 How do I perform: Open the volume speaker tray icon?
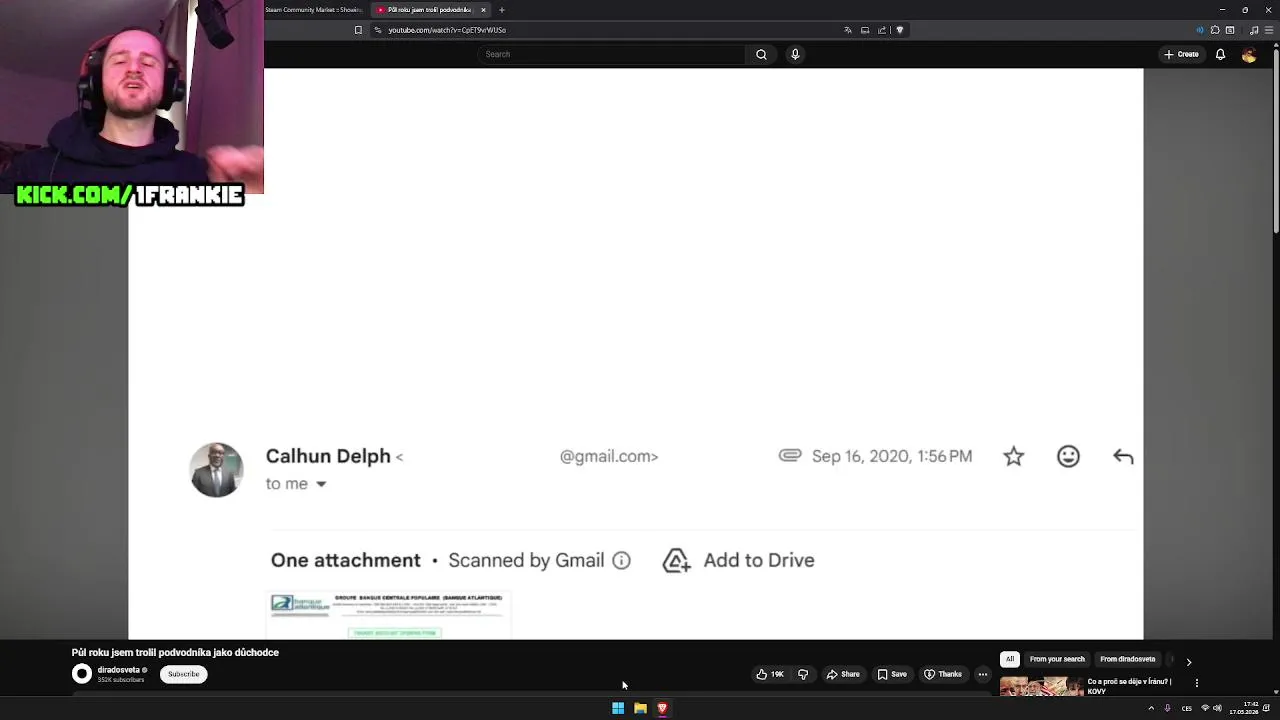coord(1218,708)
